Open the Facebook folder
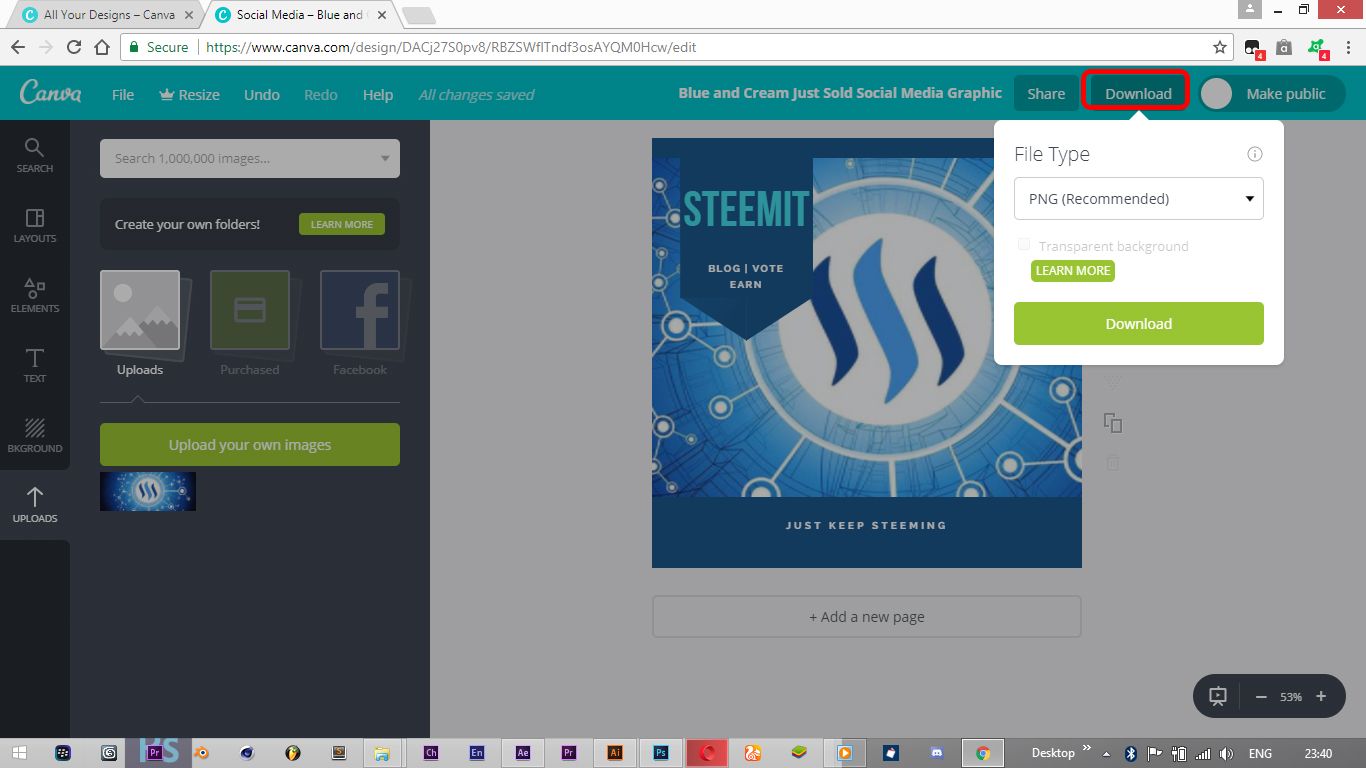 pyautogui.click(x=360, y=310)
